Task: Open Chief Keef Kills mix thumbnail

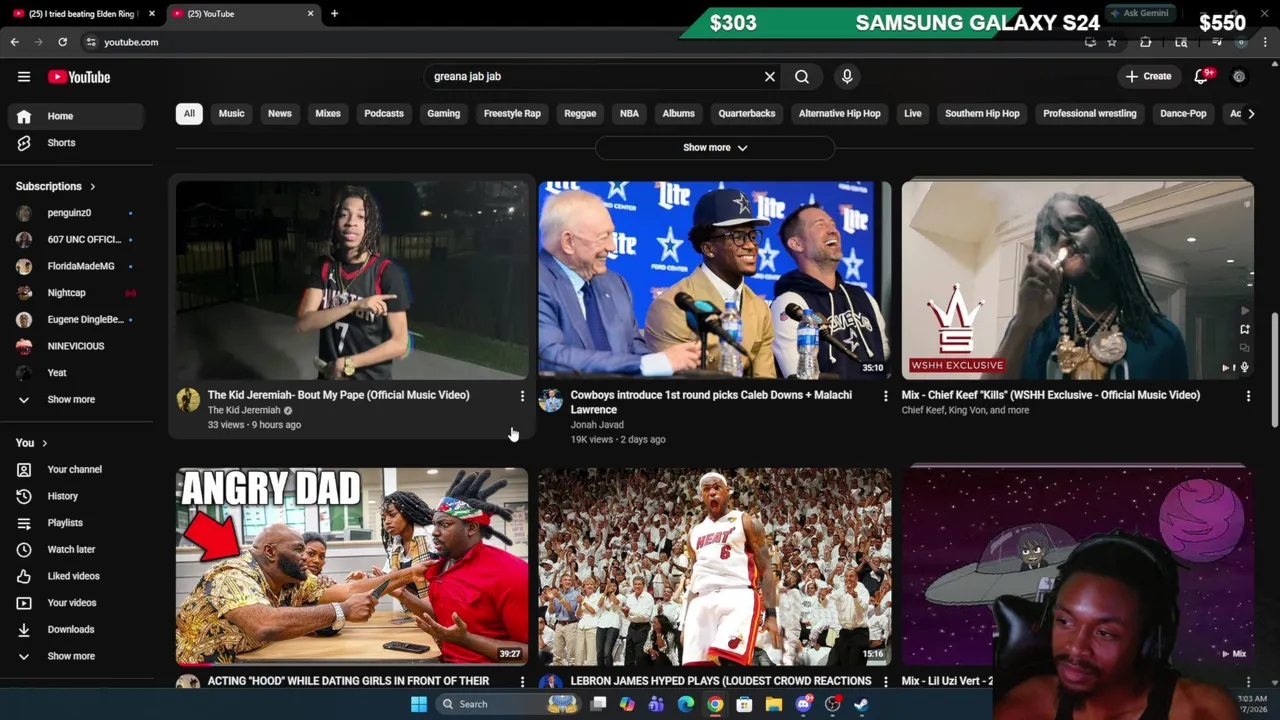Action: pyautogui.click(x=1077, y=280)
